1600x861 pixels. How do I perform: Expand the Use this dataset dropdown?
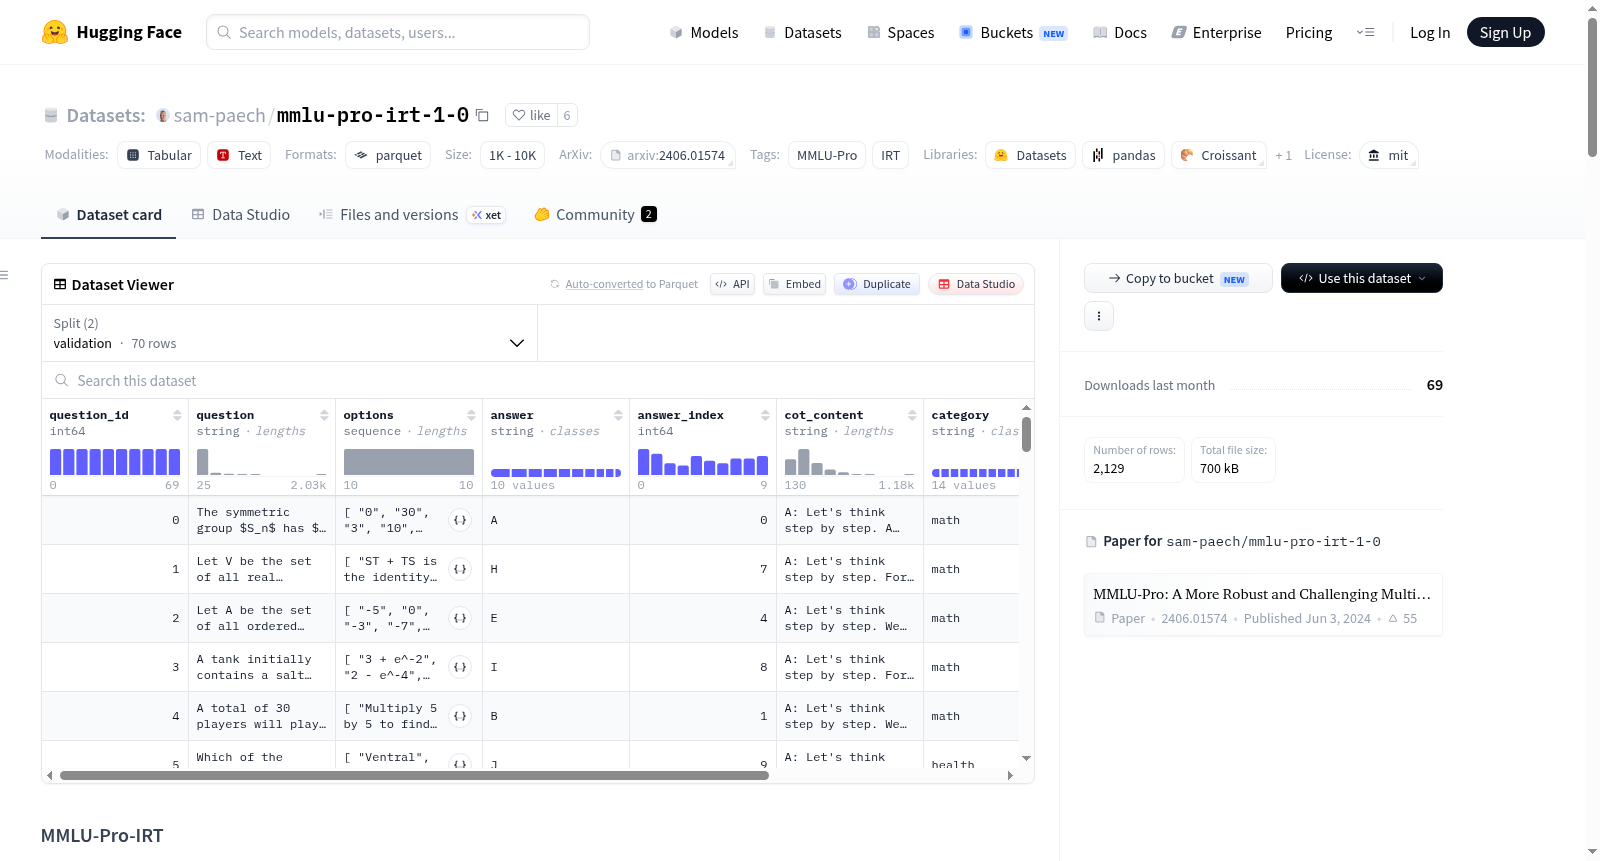1361,278
